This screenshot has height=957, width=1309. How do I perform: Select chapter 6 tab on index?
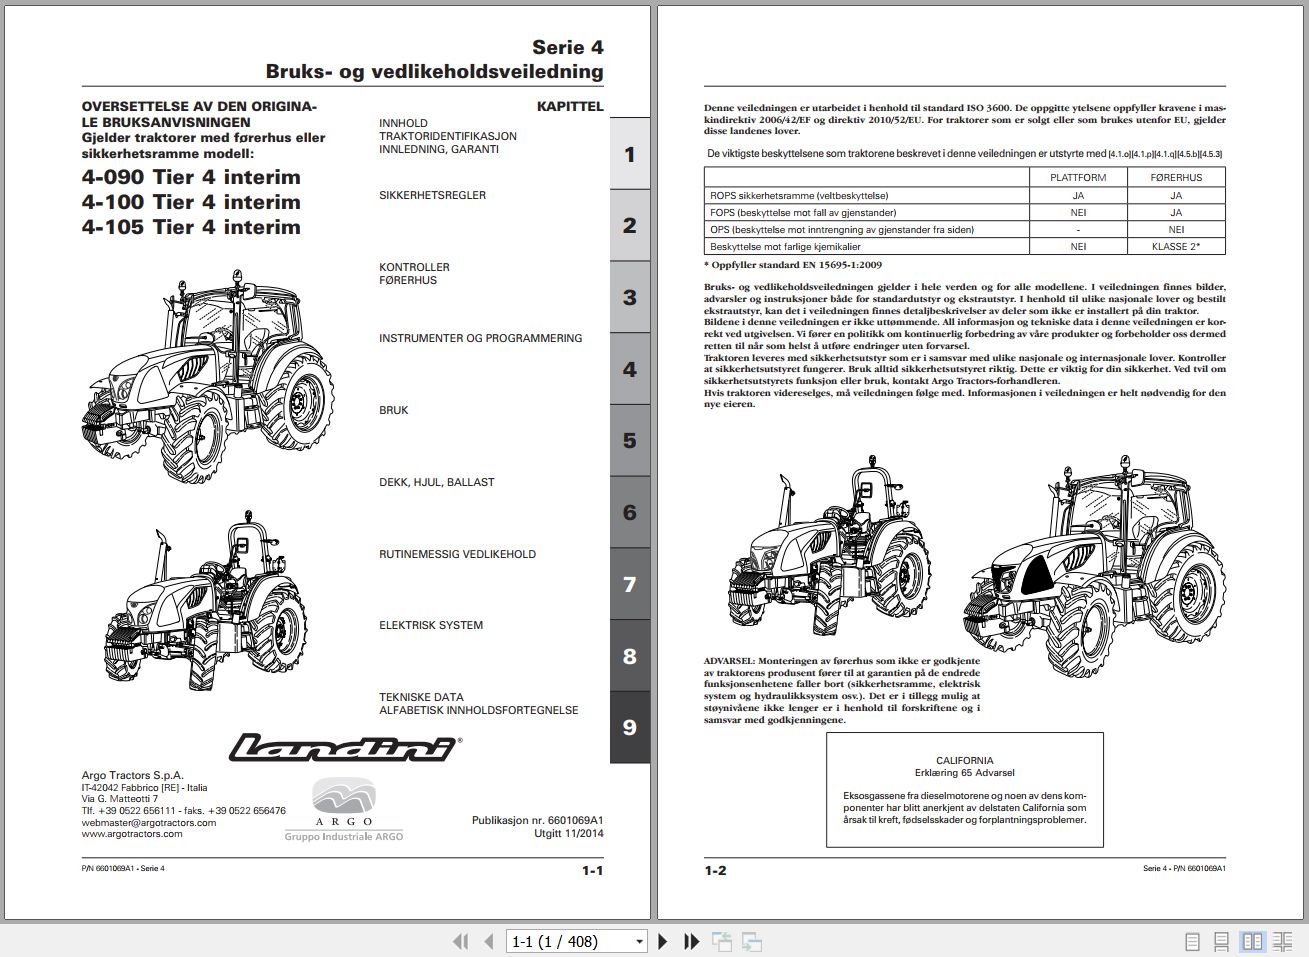point(630,512)
